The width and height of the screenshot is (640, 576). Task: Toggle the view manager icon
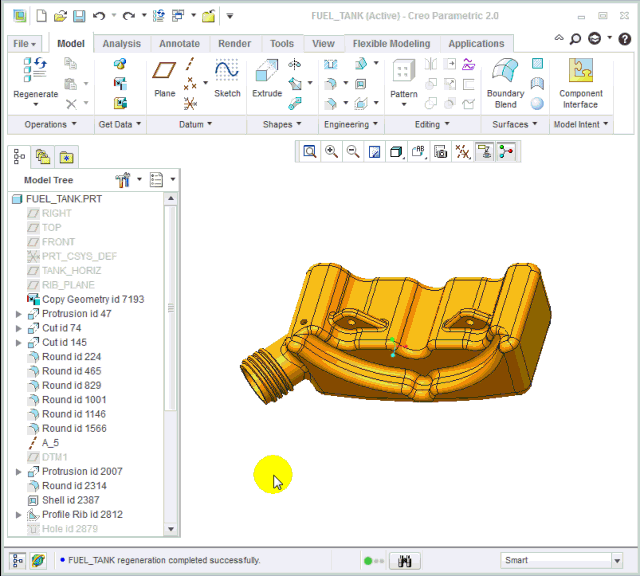click(440, 152)
